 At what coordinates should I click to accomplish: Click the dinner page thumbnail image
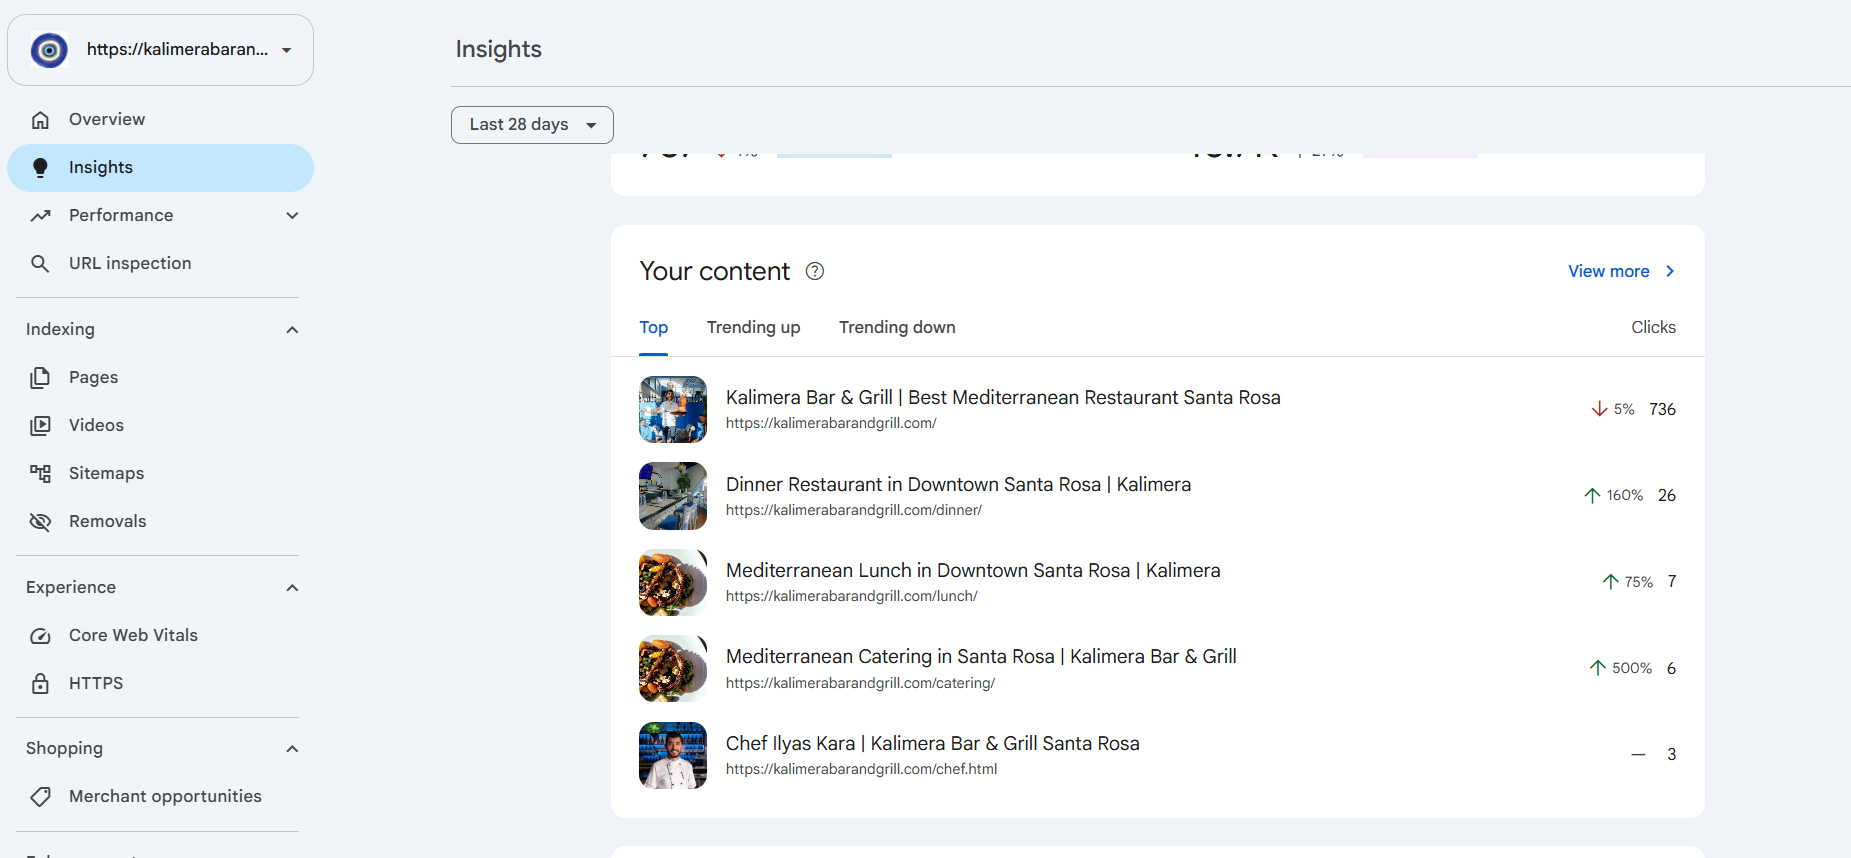tap(673, 495)
